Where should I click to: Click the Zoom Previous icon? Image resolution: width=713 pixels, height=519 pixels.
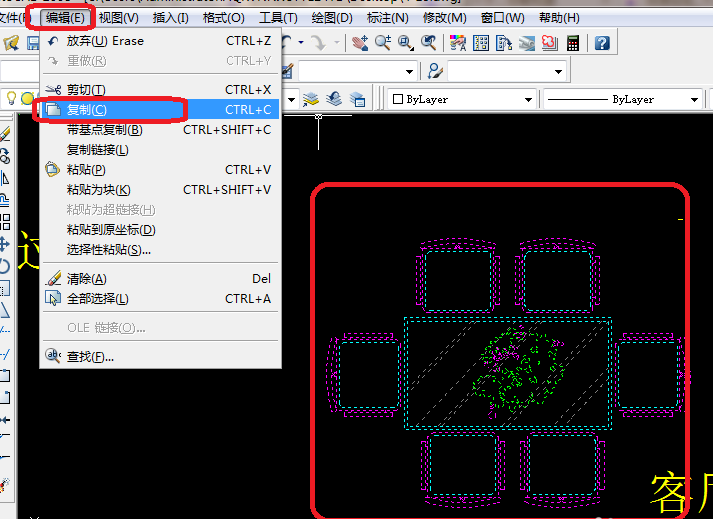[x=429, y=42]
